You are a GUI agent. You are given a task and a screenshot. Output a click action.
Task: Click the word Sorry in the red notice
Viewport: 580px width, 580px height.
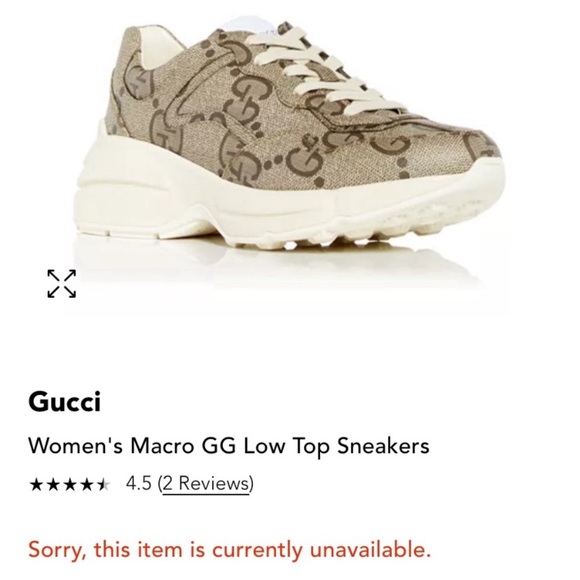[57, 550]
